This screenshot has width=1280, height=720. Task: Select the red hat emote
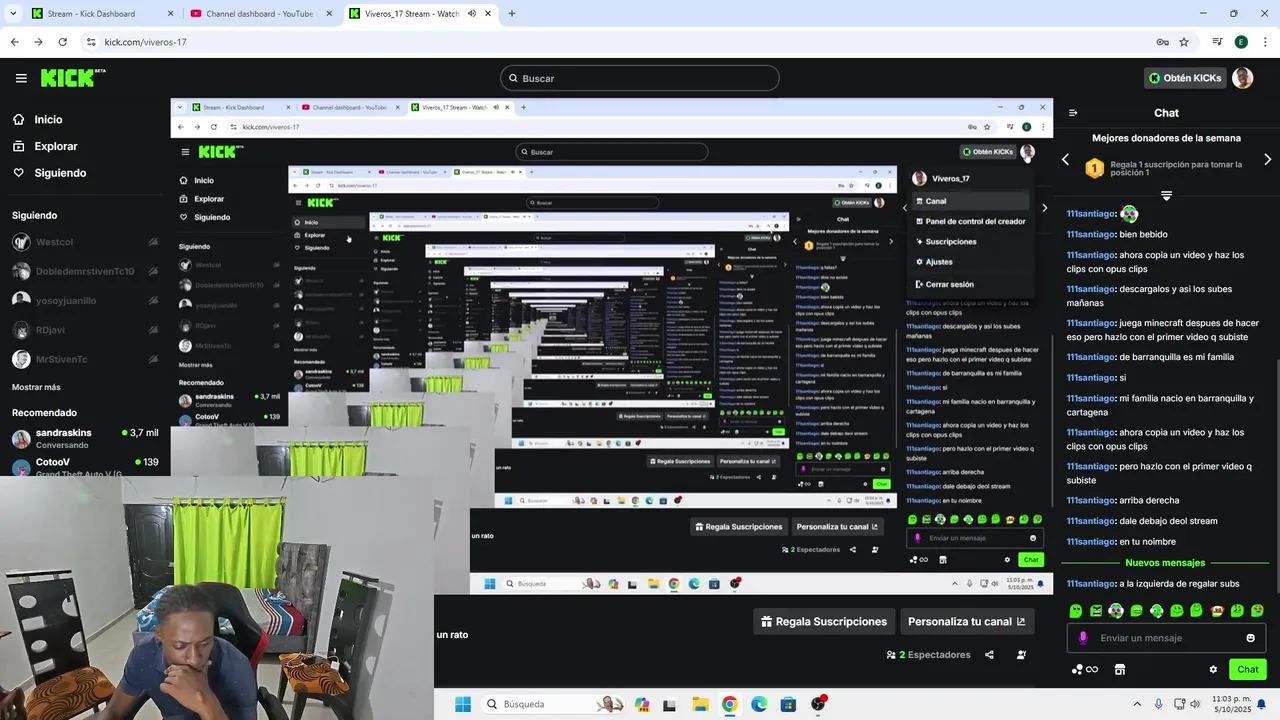tap(1217, 611)
